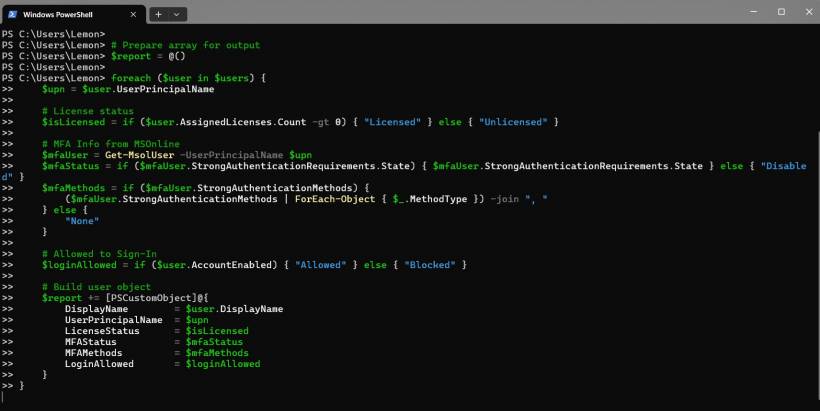The image size is (820, 411).
Task: Click empty title bar area beside tabs
Action: click(x=450, y=12)
